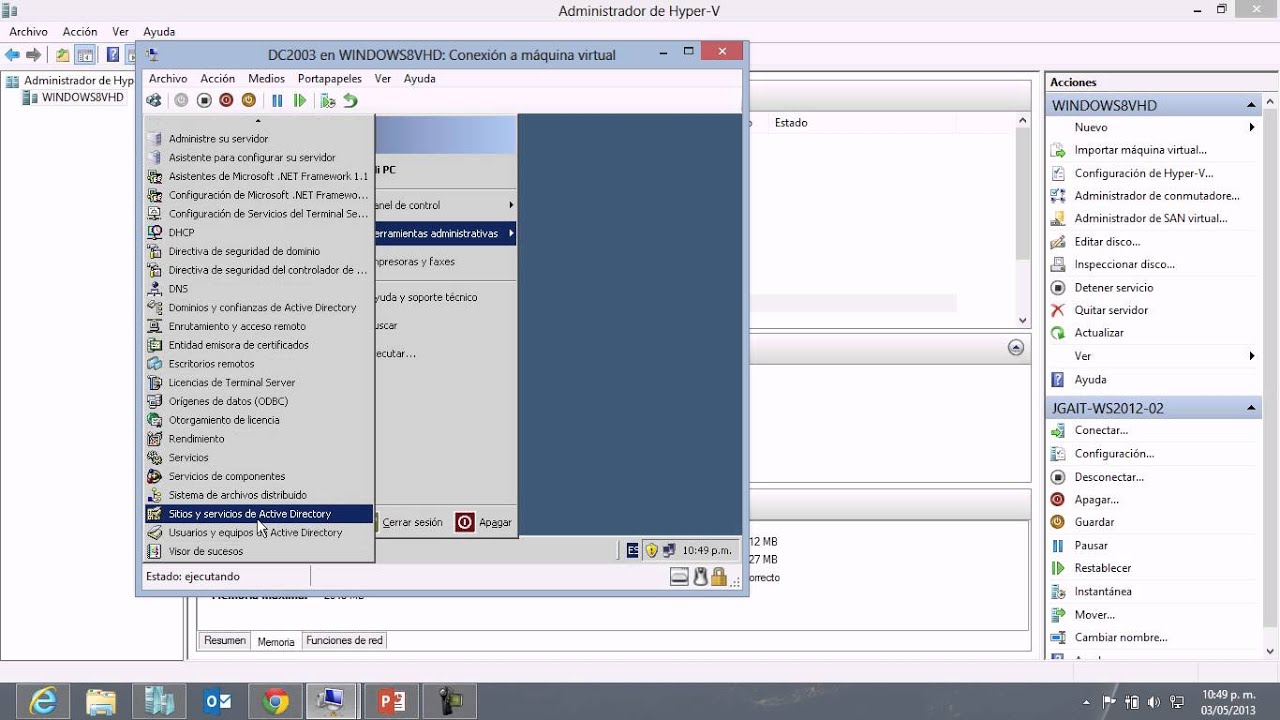Screen dimensions: 1280x720
Task: Click the Conectar icon in the Acciones pane
Action: tap(1058, 430)
